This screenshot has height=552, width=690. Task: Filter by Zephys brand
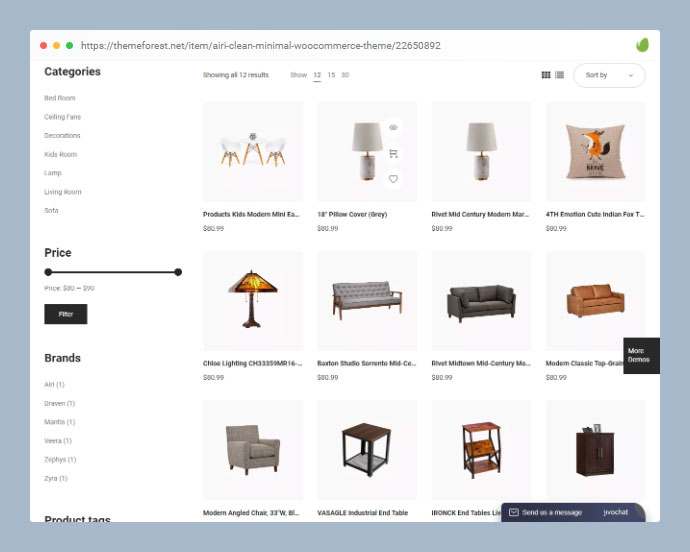click(60, 460)
